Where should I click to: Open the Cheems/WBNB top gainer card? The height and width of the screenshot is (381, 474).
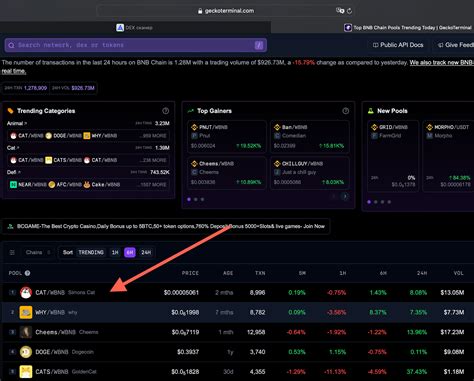(227, 173)
